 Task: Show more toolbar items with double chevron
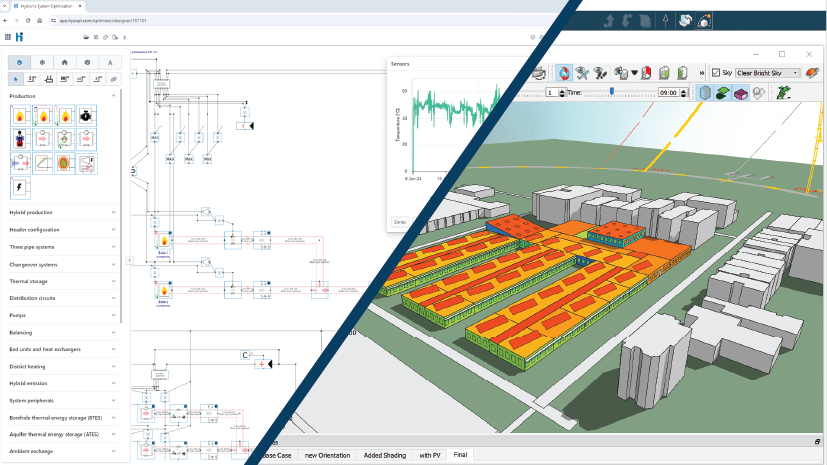point(701,73)
